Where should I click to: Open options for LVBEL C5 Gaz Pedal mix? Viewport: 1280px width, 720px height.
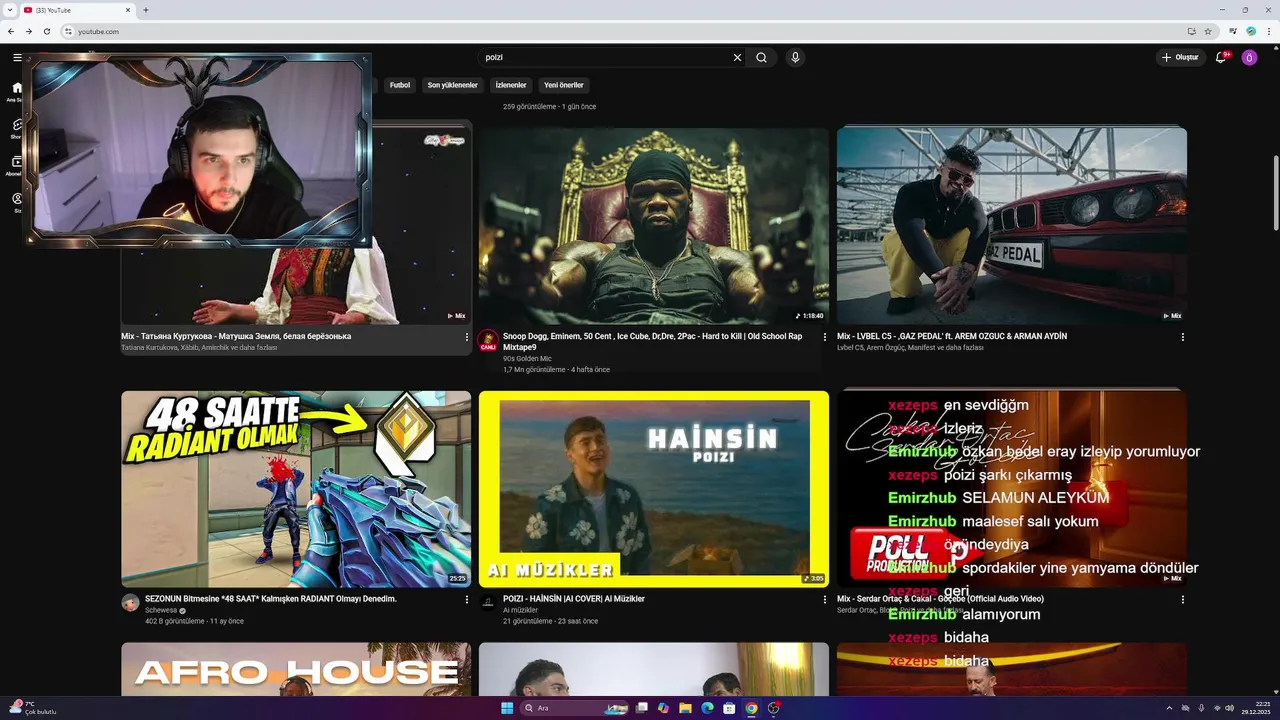[x=1183, y=337]
